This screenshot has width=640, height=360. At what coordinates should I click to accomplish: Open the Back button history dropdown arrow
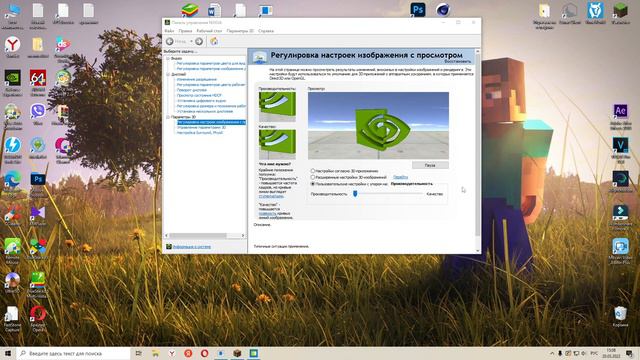point(191,41)
